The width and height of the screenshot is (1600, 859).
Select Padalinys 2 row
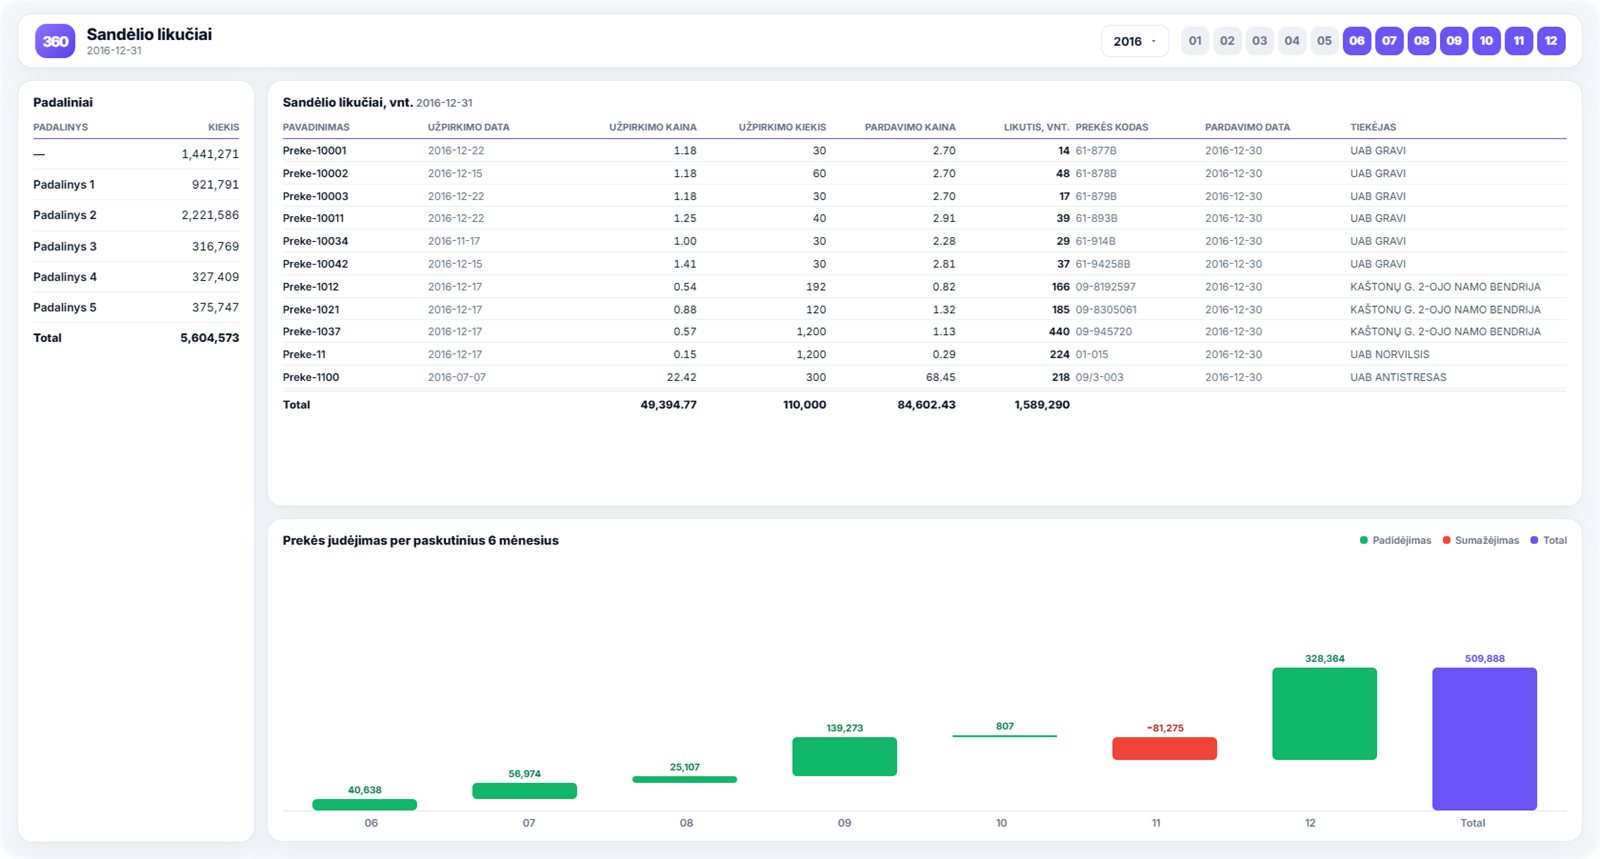click(x=136, y=215)
